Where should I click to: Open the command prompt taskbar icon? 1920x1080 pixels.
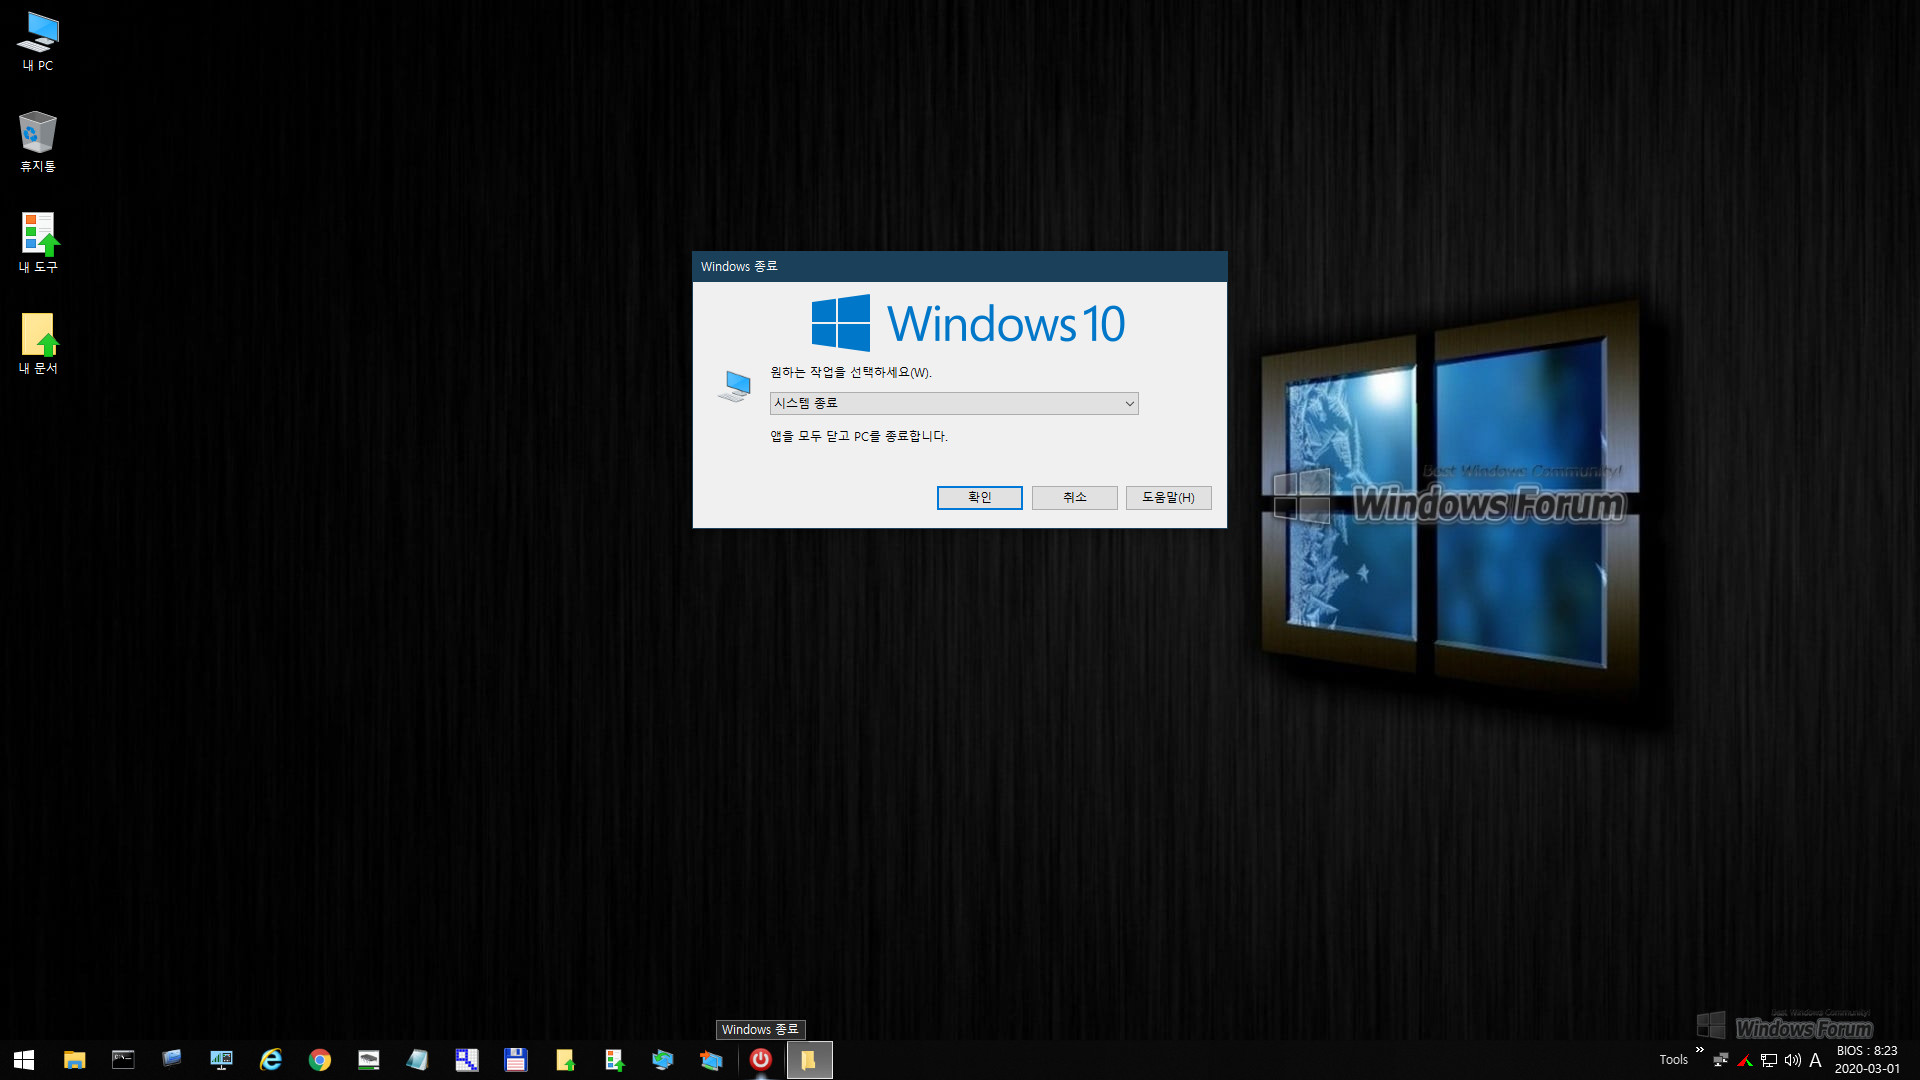click(x=123, y=1060)
